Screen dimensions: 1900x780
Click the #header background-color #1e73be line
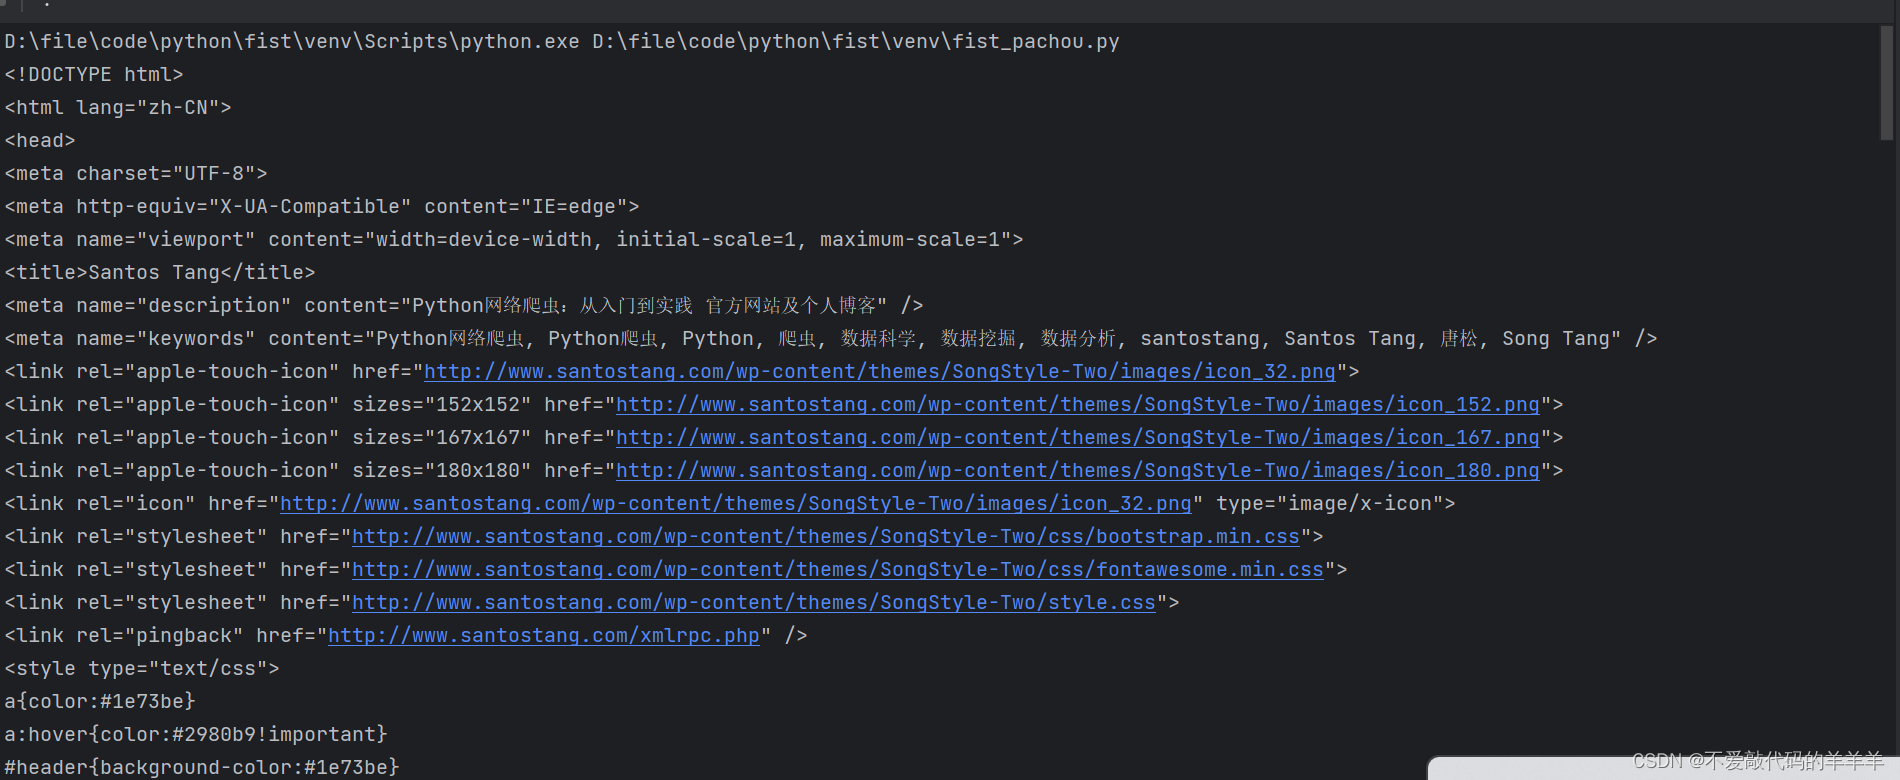(202, 767)
